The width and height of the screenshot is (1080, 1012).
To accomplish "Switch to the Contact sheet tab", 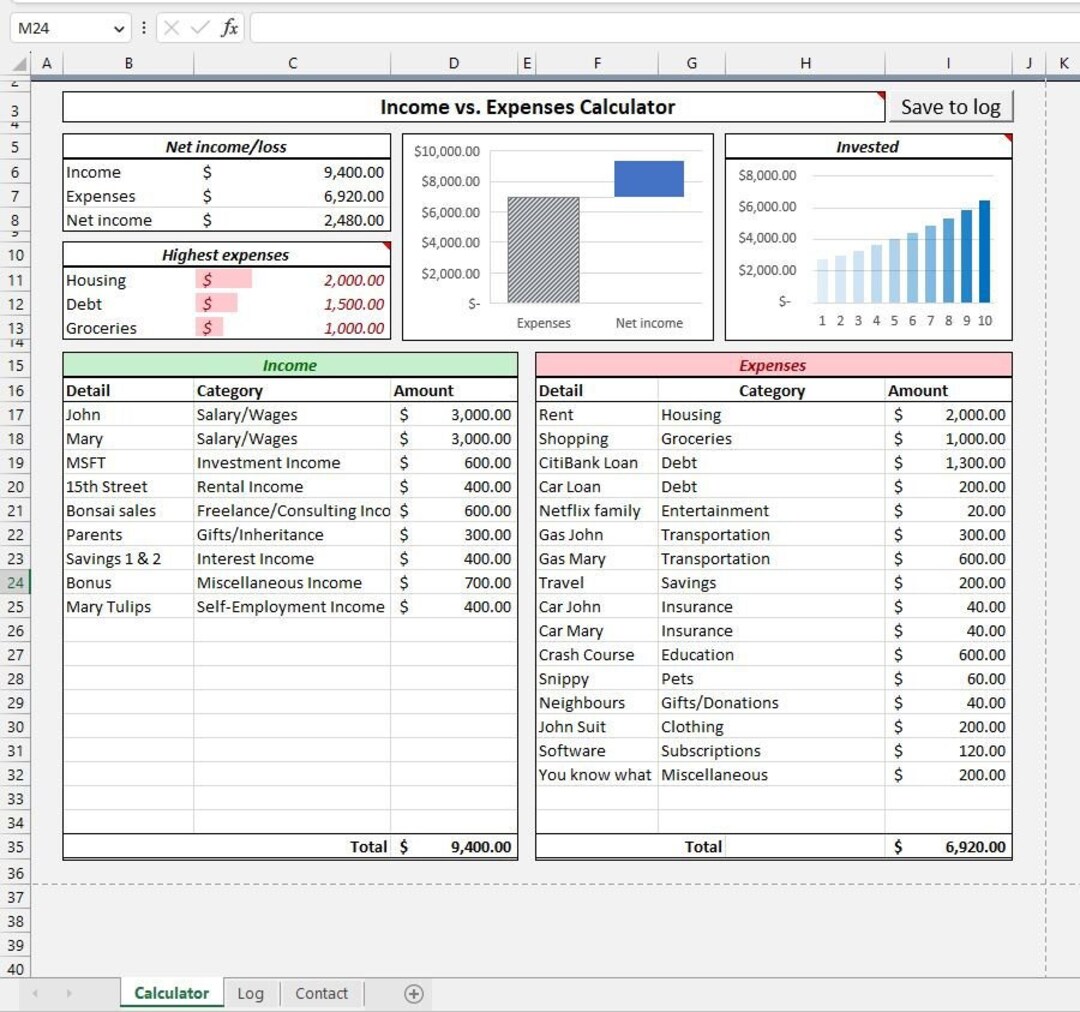I will tap(321, 993).
